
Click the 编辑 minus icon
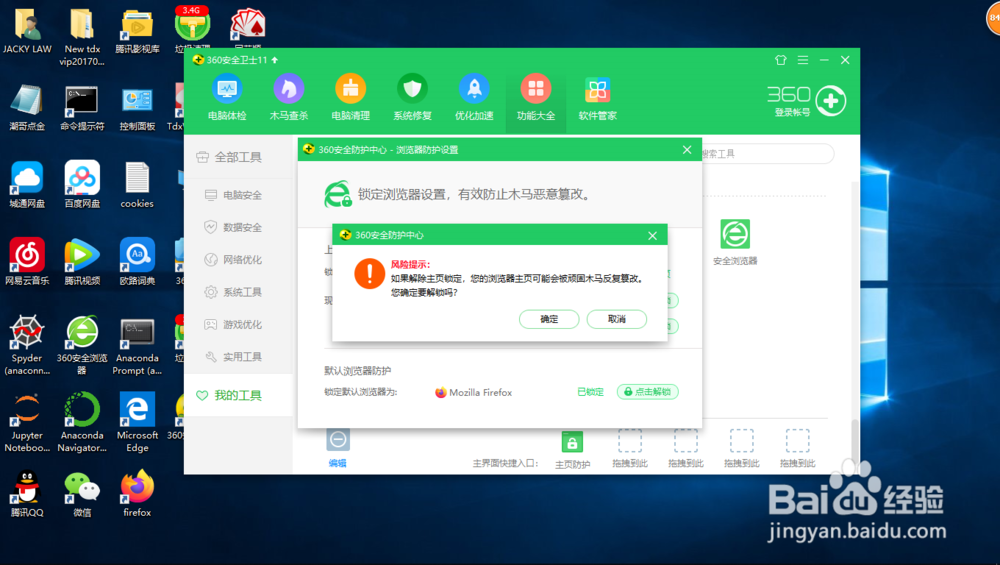pyautogui.click(x=338, y=440)
